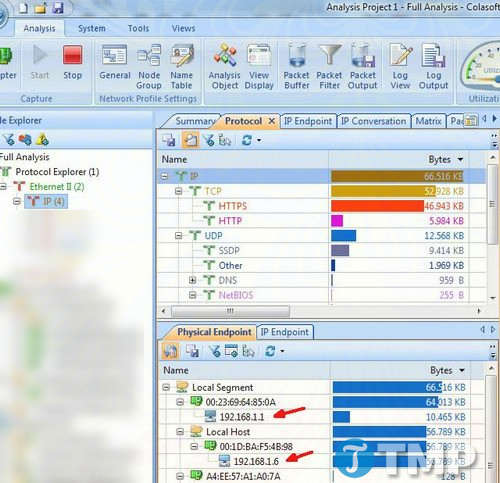Viewport: 500px width, 483px height.
Task: Select Ethernet II (2) in explorer tree
Action: pyautogui.click(x=57, y=187)
